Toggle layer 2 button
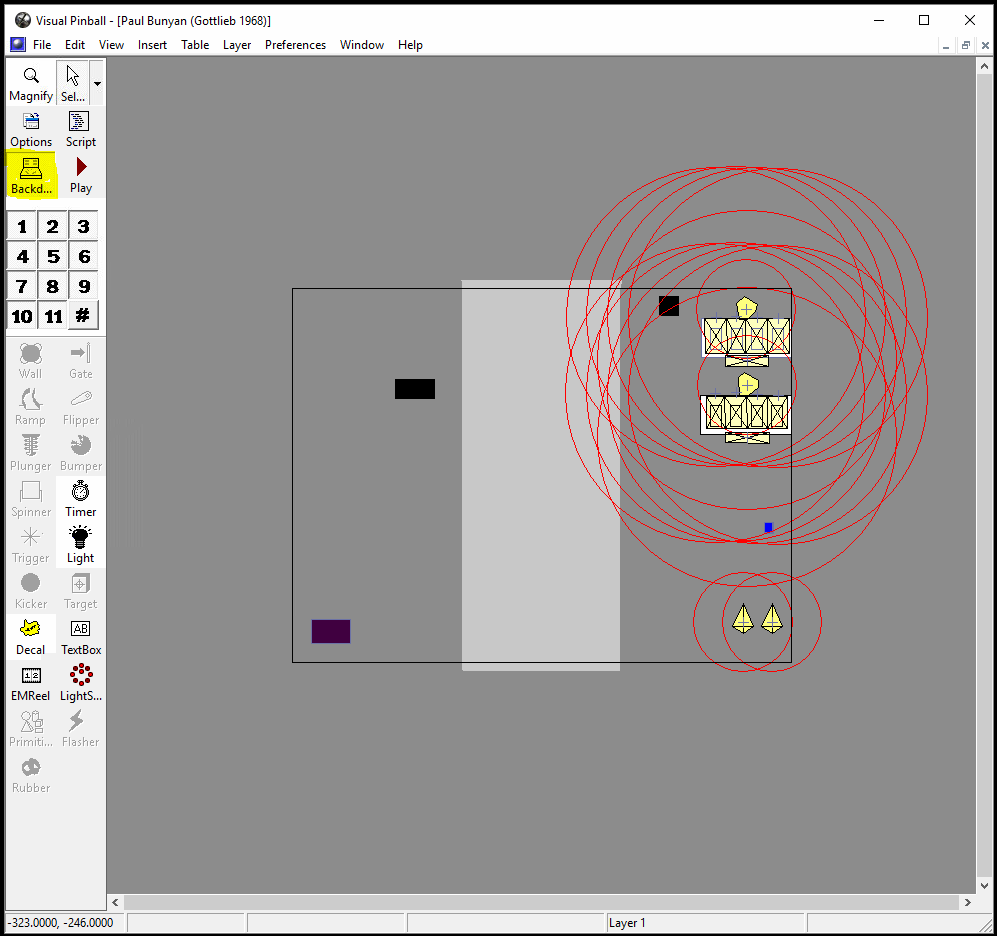Image resolution: width=997 pixels, height=936 pixels. (x=53, y=226)
